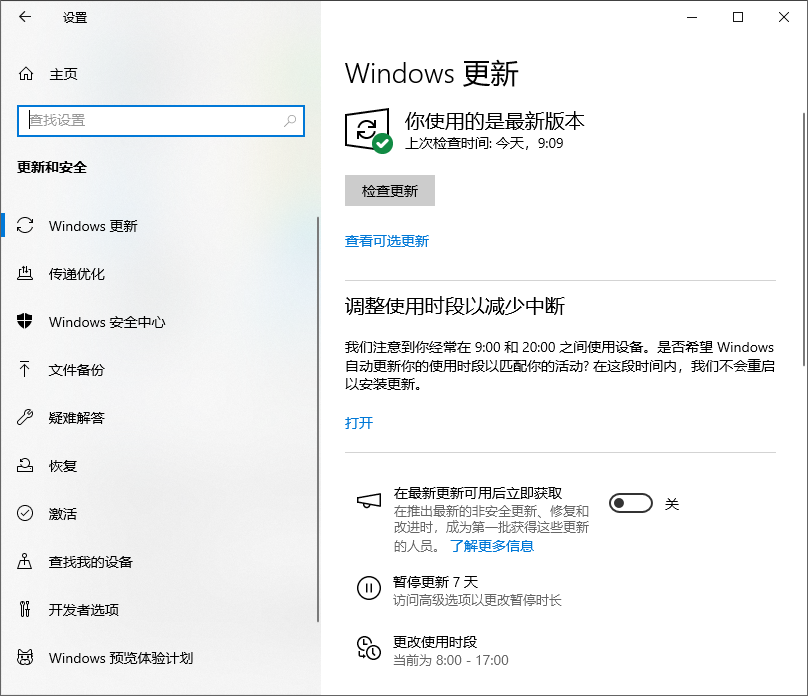Click the pause updates icon
The image size is (808, 696).
[369, 588]
